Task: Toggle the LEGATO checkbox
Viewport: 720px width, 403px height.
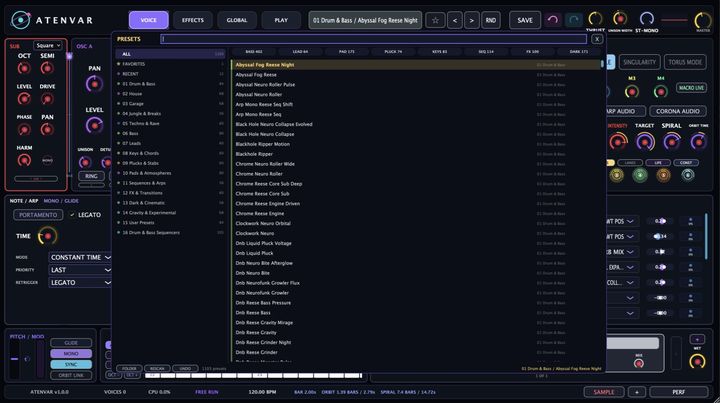Action: 72,215
